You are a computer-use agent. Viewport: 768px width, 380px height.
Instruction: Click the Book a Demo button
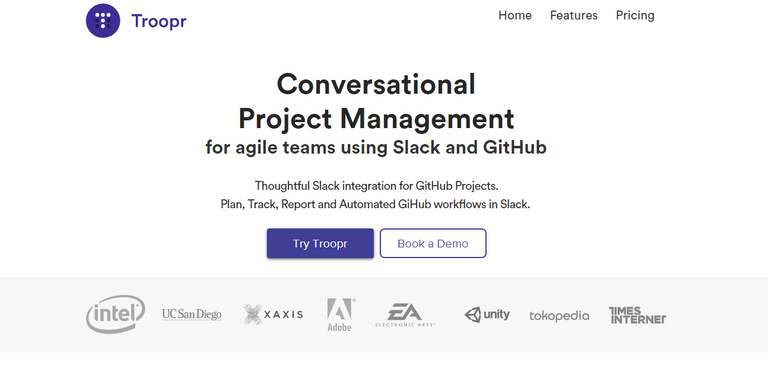433,243
